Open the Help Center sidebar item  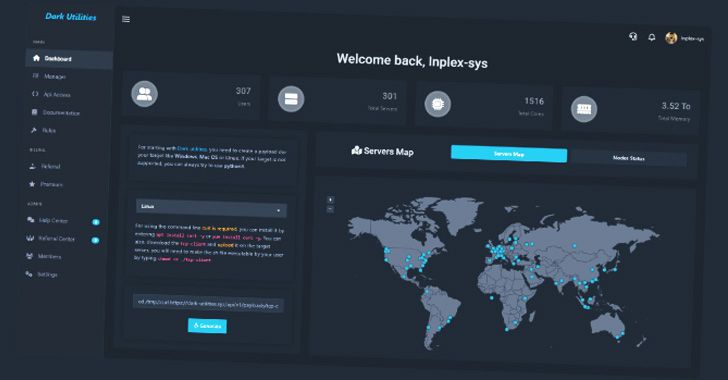(x=48, y=220)
